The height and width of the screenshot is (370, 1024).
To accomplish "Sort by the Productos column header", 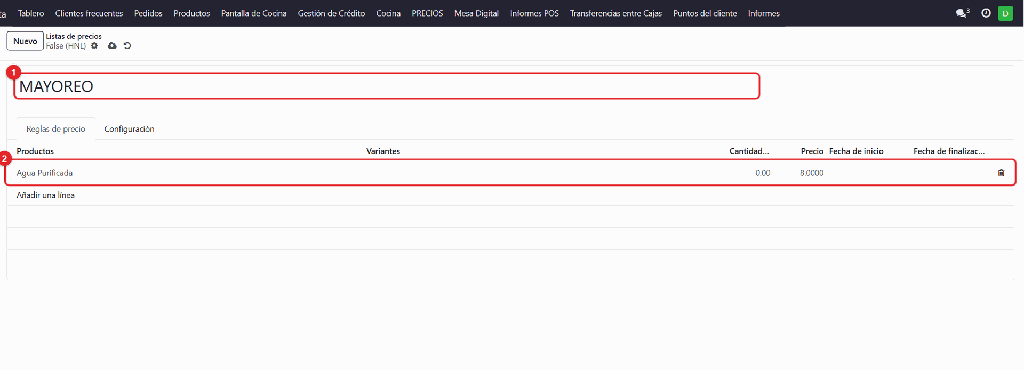I will point(35,151).
